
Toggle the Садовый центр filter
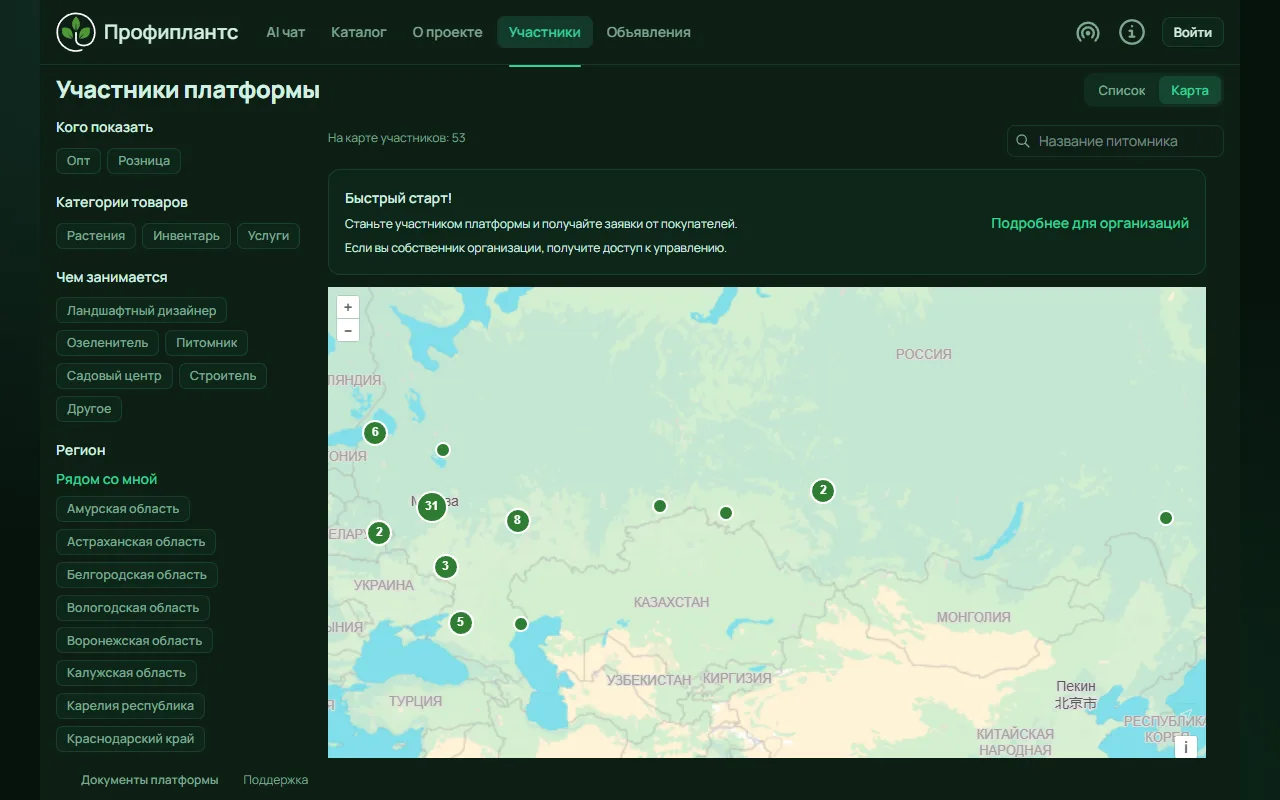(114, 376)
